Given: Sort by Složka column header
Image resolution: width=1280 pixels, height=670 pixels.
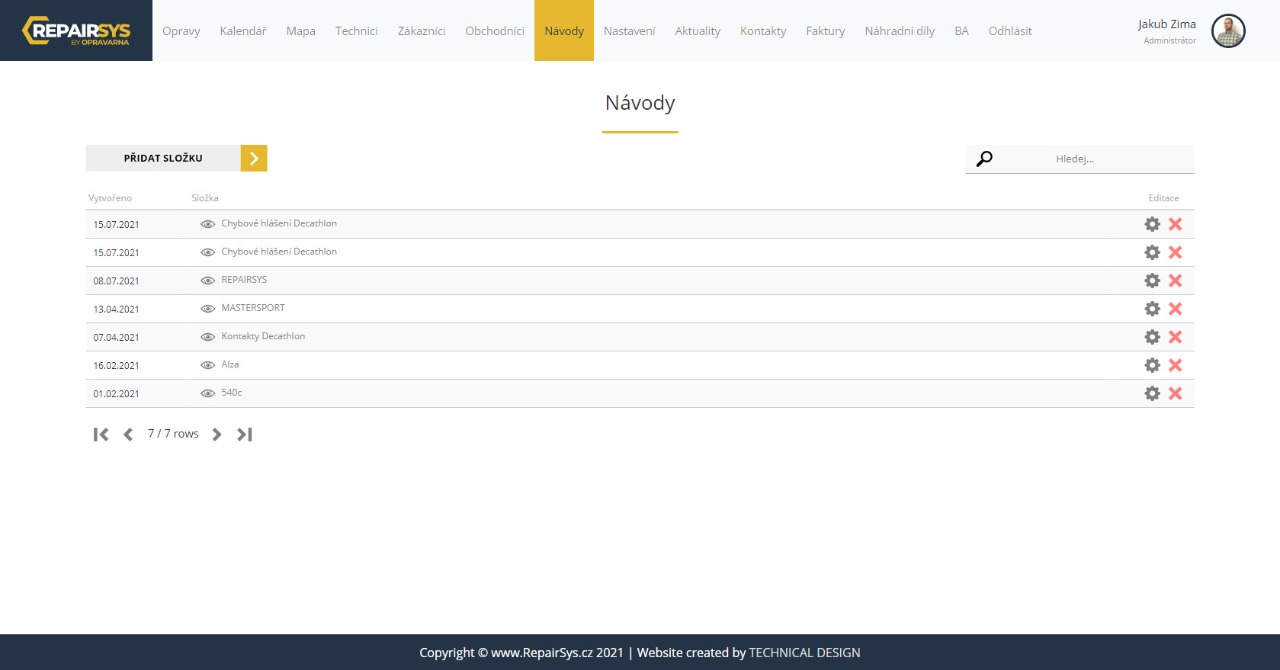Looking at the screenshot, I should (x=205, y=198).
